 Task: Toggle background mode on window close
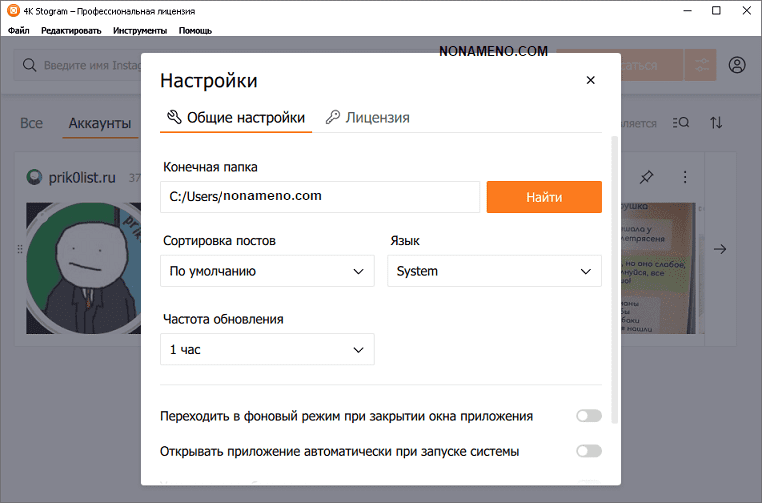coord(588,416)
